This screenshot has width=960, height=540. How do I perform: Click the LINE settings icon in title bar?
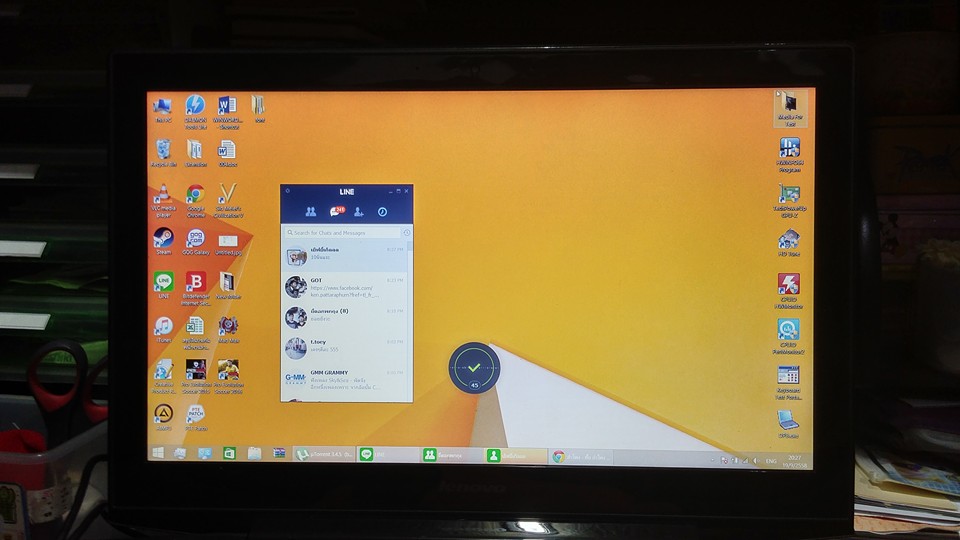pos(288,191)
